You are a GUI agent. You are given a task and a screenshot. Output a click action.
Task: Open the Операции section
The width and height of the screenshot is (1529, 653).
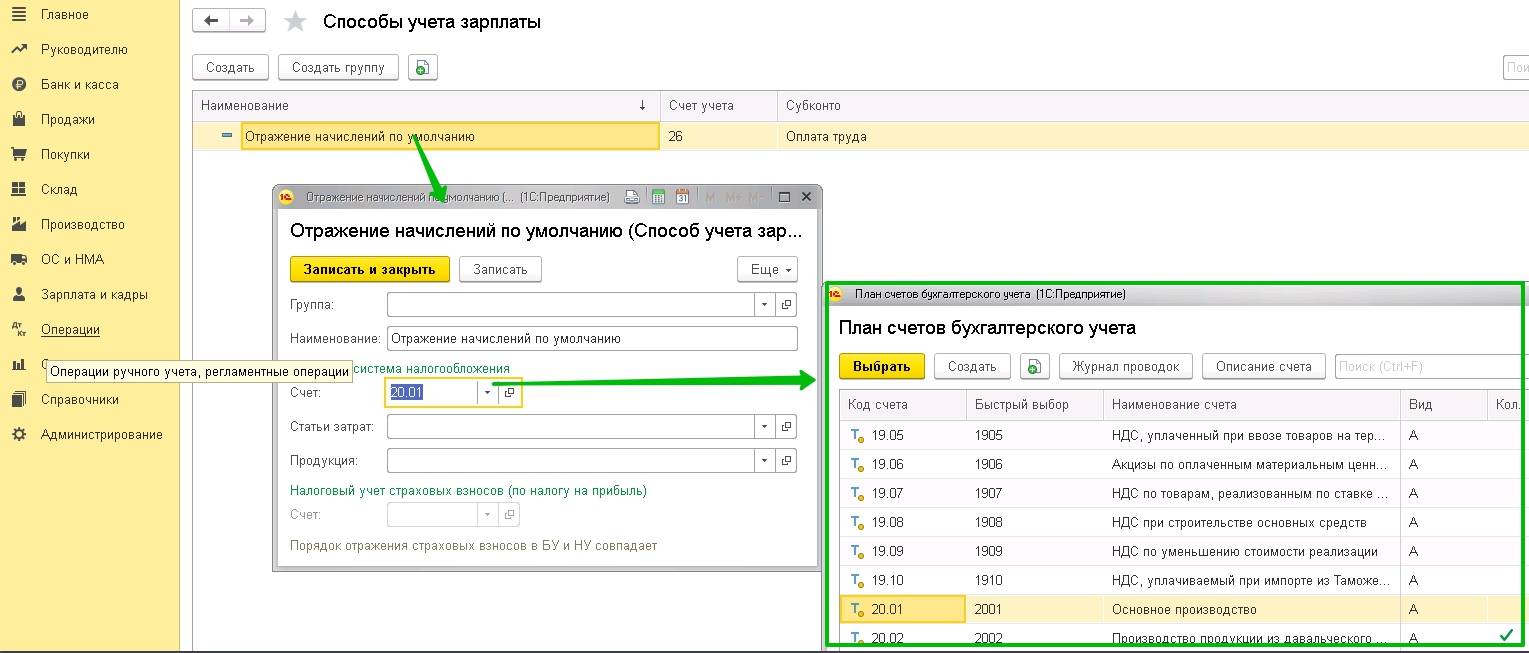(x=70, y=329)
